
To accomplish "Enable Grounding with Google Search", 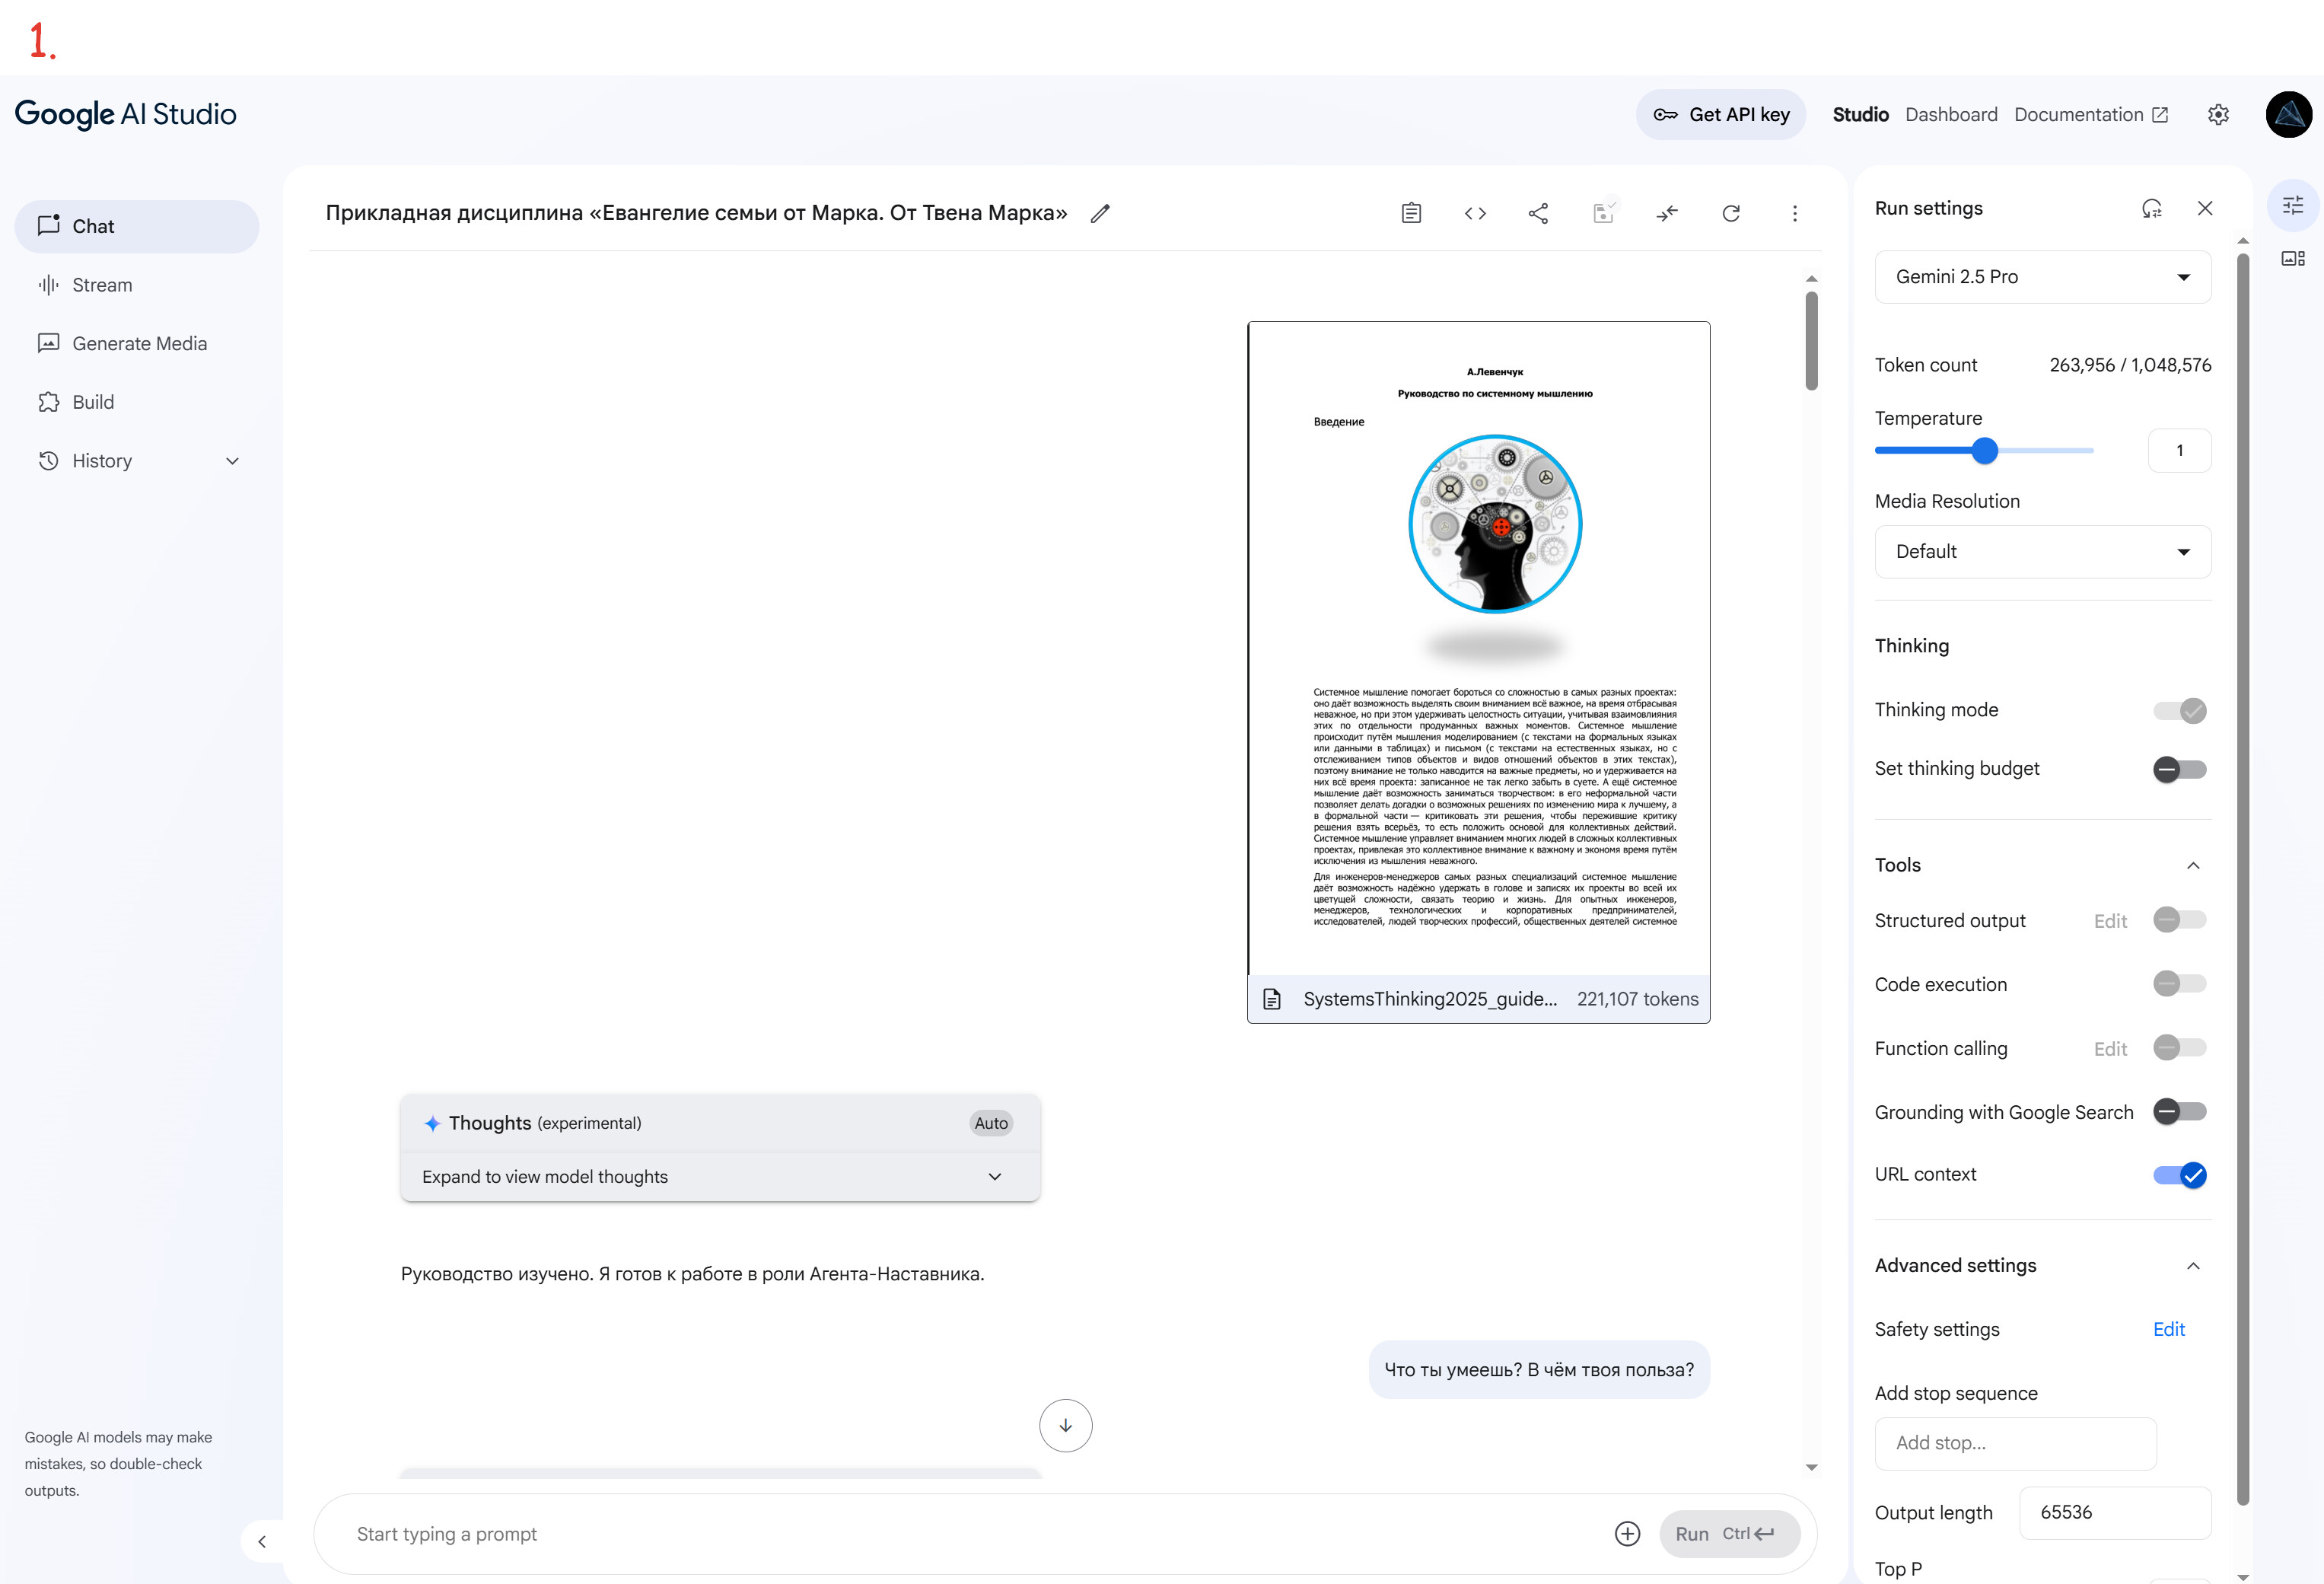I will (2179, 1112).
